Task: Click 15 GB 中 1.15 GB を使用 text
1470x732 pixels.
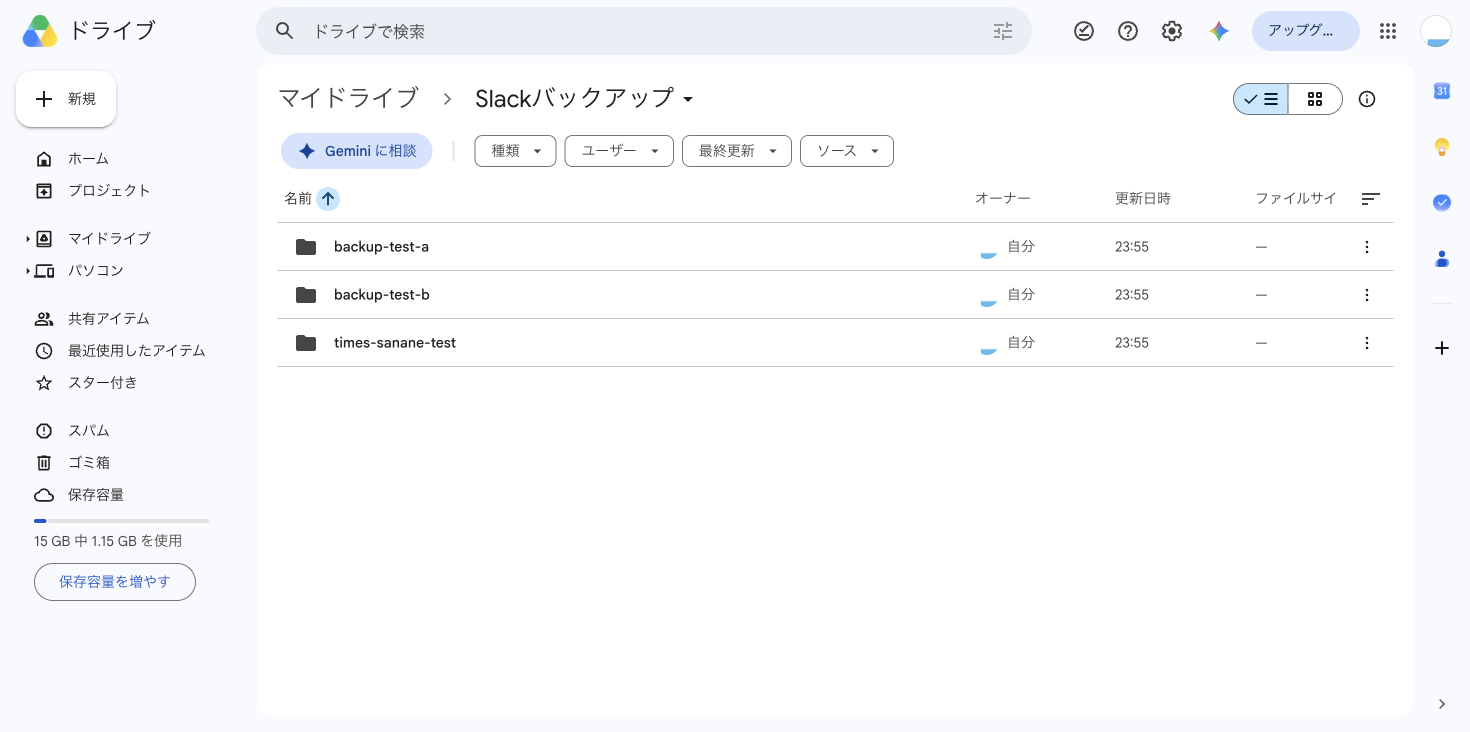Action: [108, 541]
